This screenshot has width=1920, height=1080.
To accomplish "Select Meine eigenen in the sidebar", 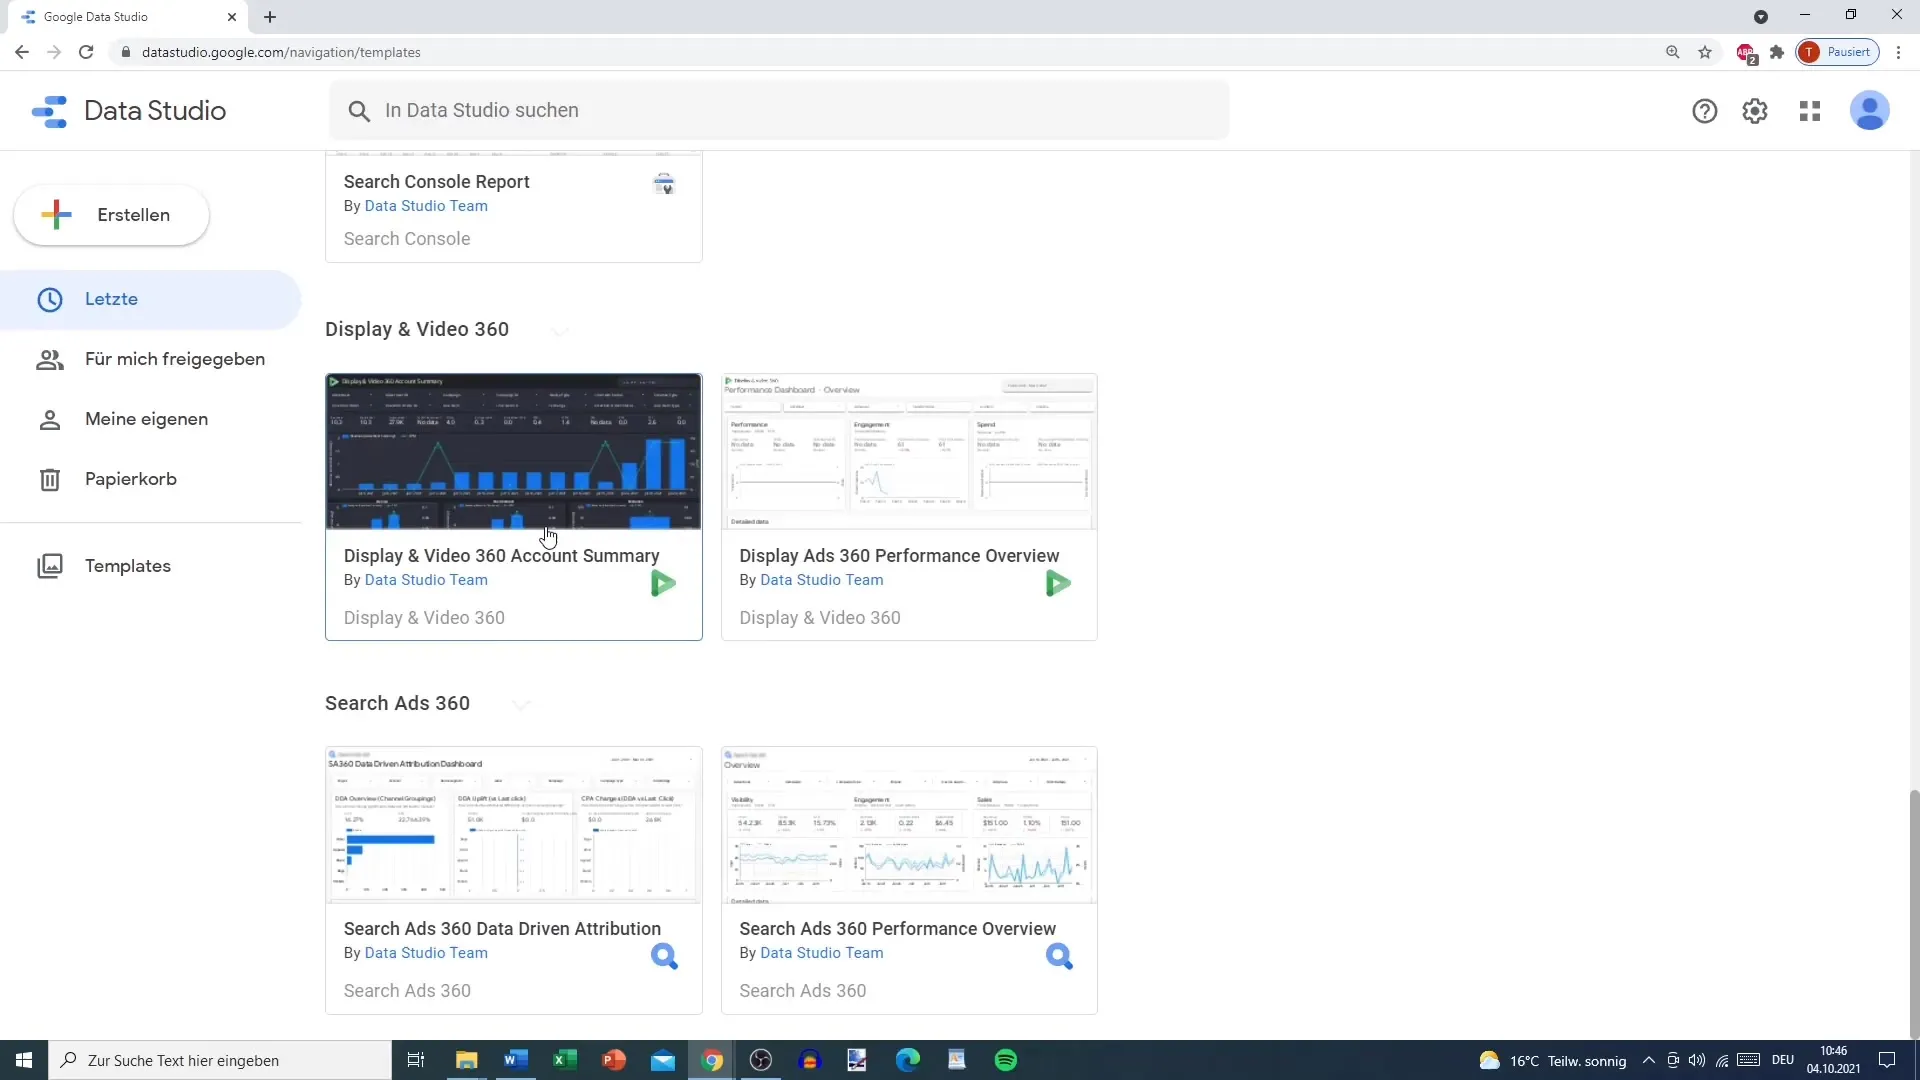I will (150, 419).
